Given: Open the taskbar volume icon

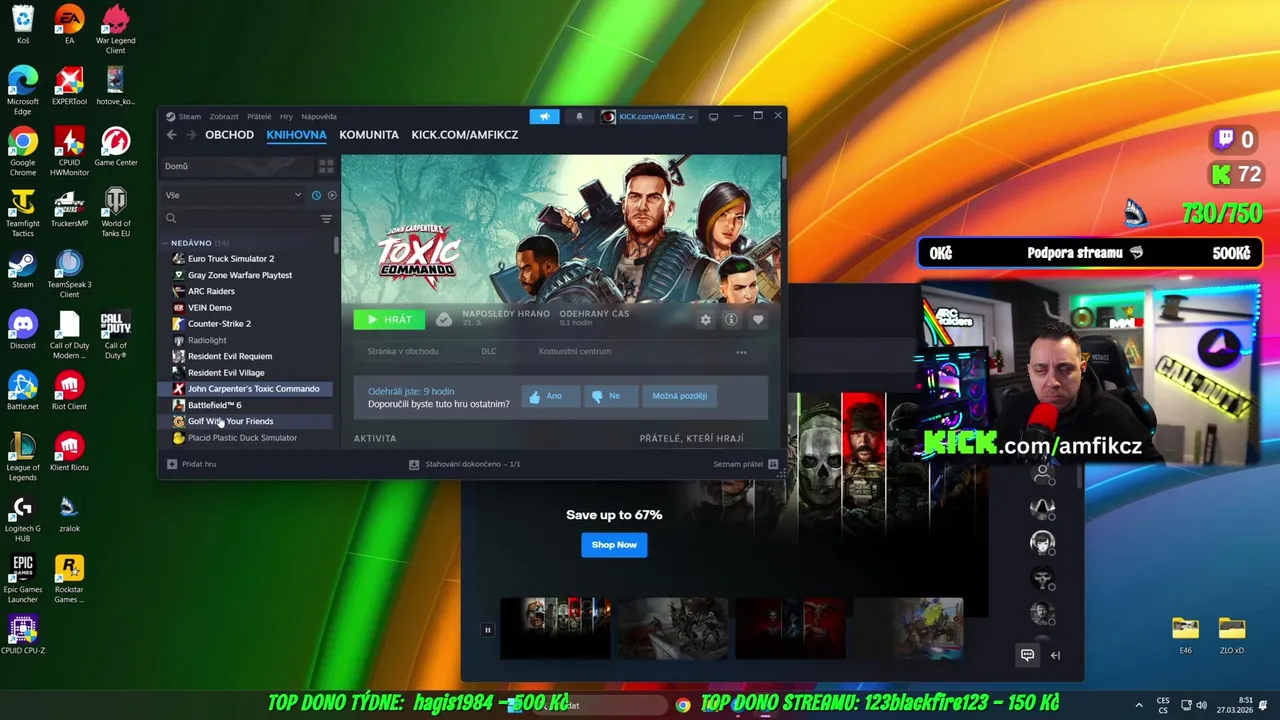Looking at the screenshot, I should click(x=1201, y=705).
